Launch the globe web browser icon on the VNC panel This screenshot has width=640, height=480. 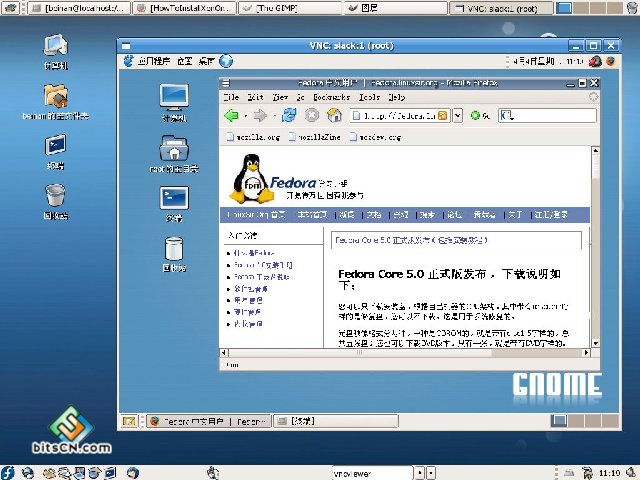pyautogui.click(x=226, y=61)
